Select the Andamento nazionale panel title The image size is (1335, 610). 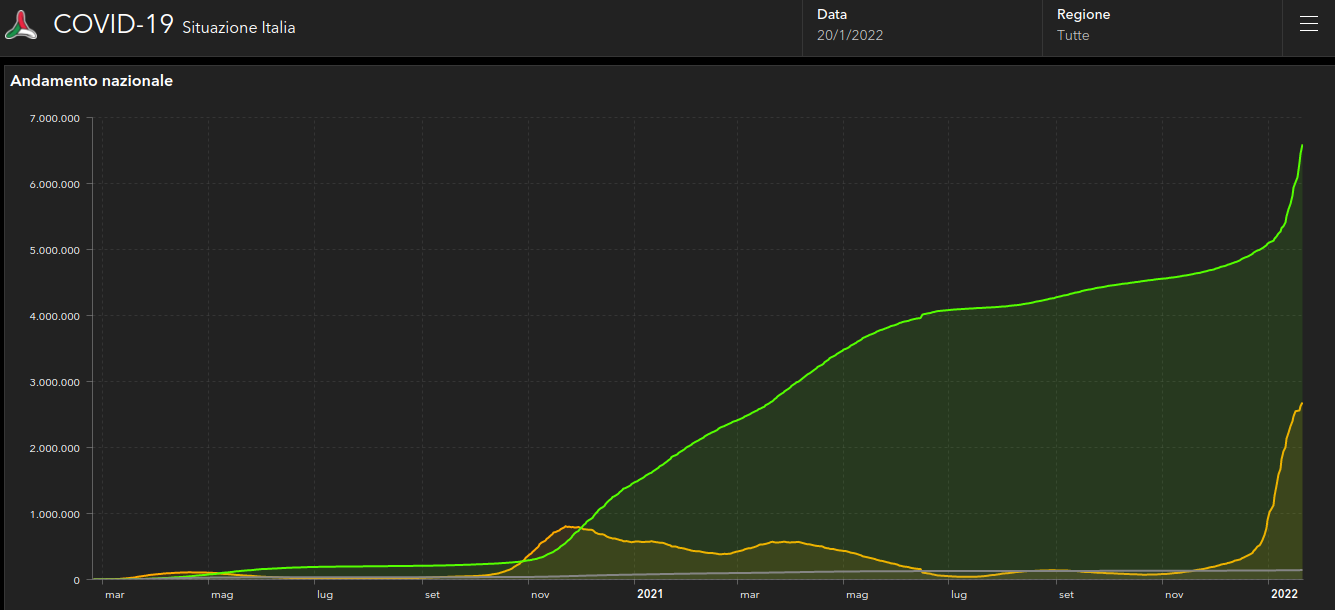pyautogui.click(x=92, y=81)
